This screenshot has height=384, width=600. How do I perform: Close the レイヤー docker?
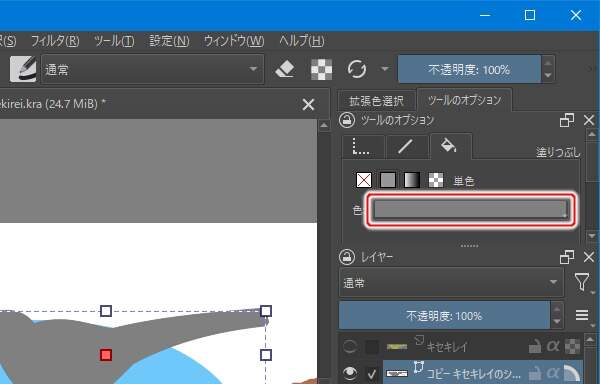589,257
